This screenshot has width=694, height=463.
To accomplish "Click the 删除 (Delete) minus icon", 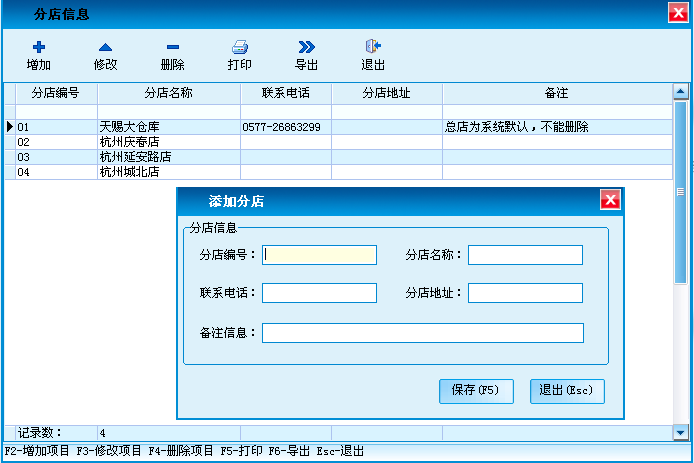I will pos(172,47).
